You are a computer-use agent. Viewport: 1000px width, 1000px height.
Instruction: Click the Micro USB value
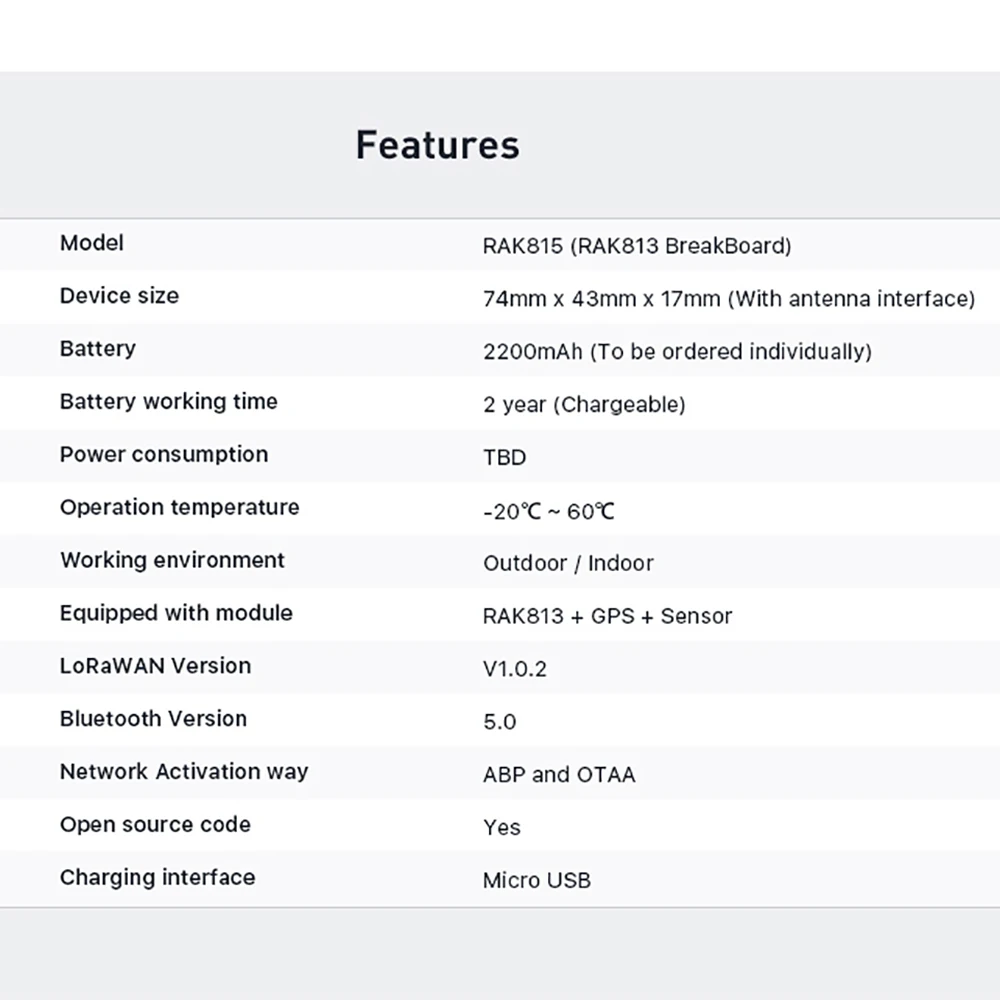[536, 881]
